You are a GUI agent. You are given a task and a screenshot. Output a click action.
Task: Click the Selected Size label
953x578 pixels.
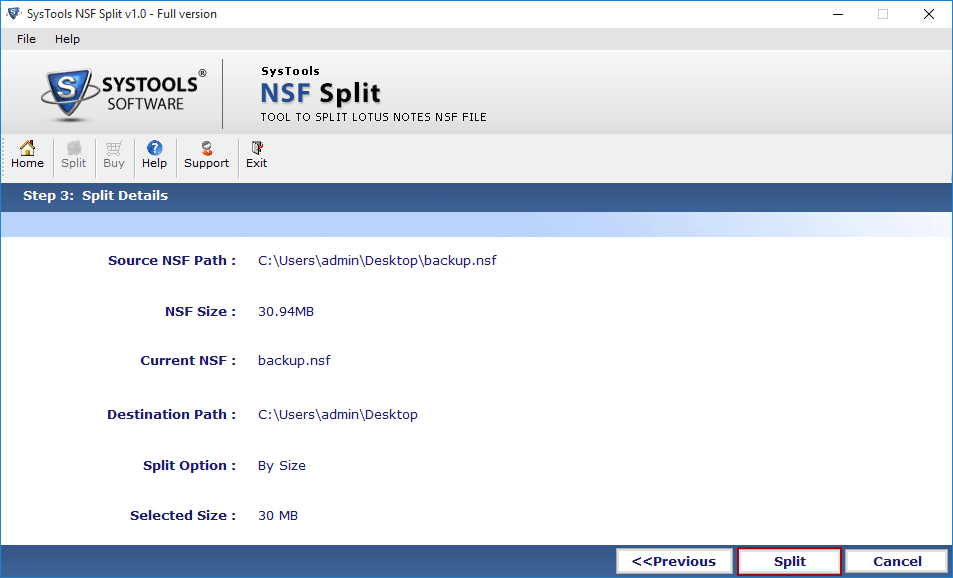(x=183, y=516)
